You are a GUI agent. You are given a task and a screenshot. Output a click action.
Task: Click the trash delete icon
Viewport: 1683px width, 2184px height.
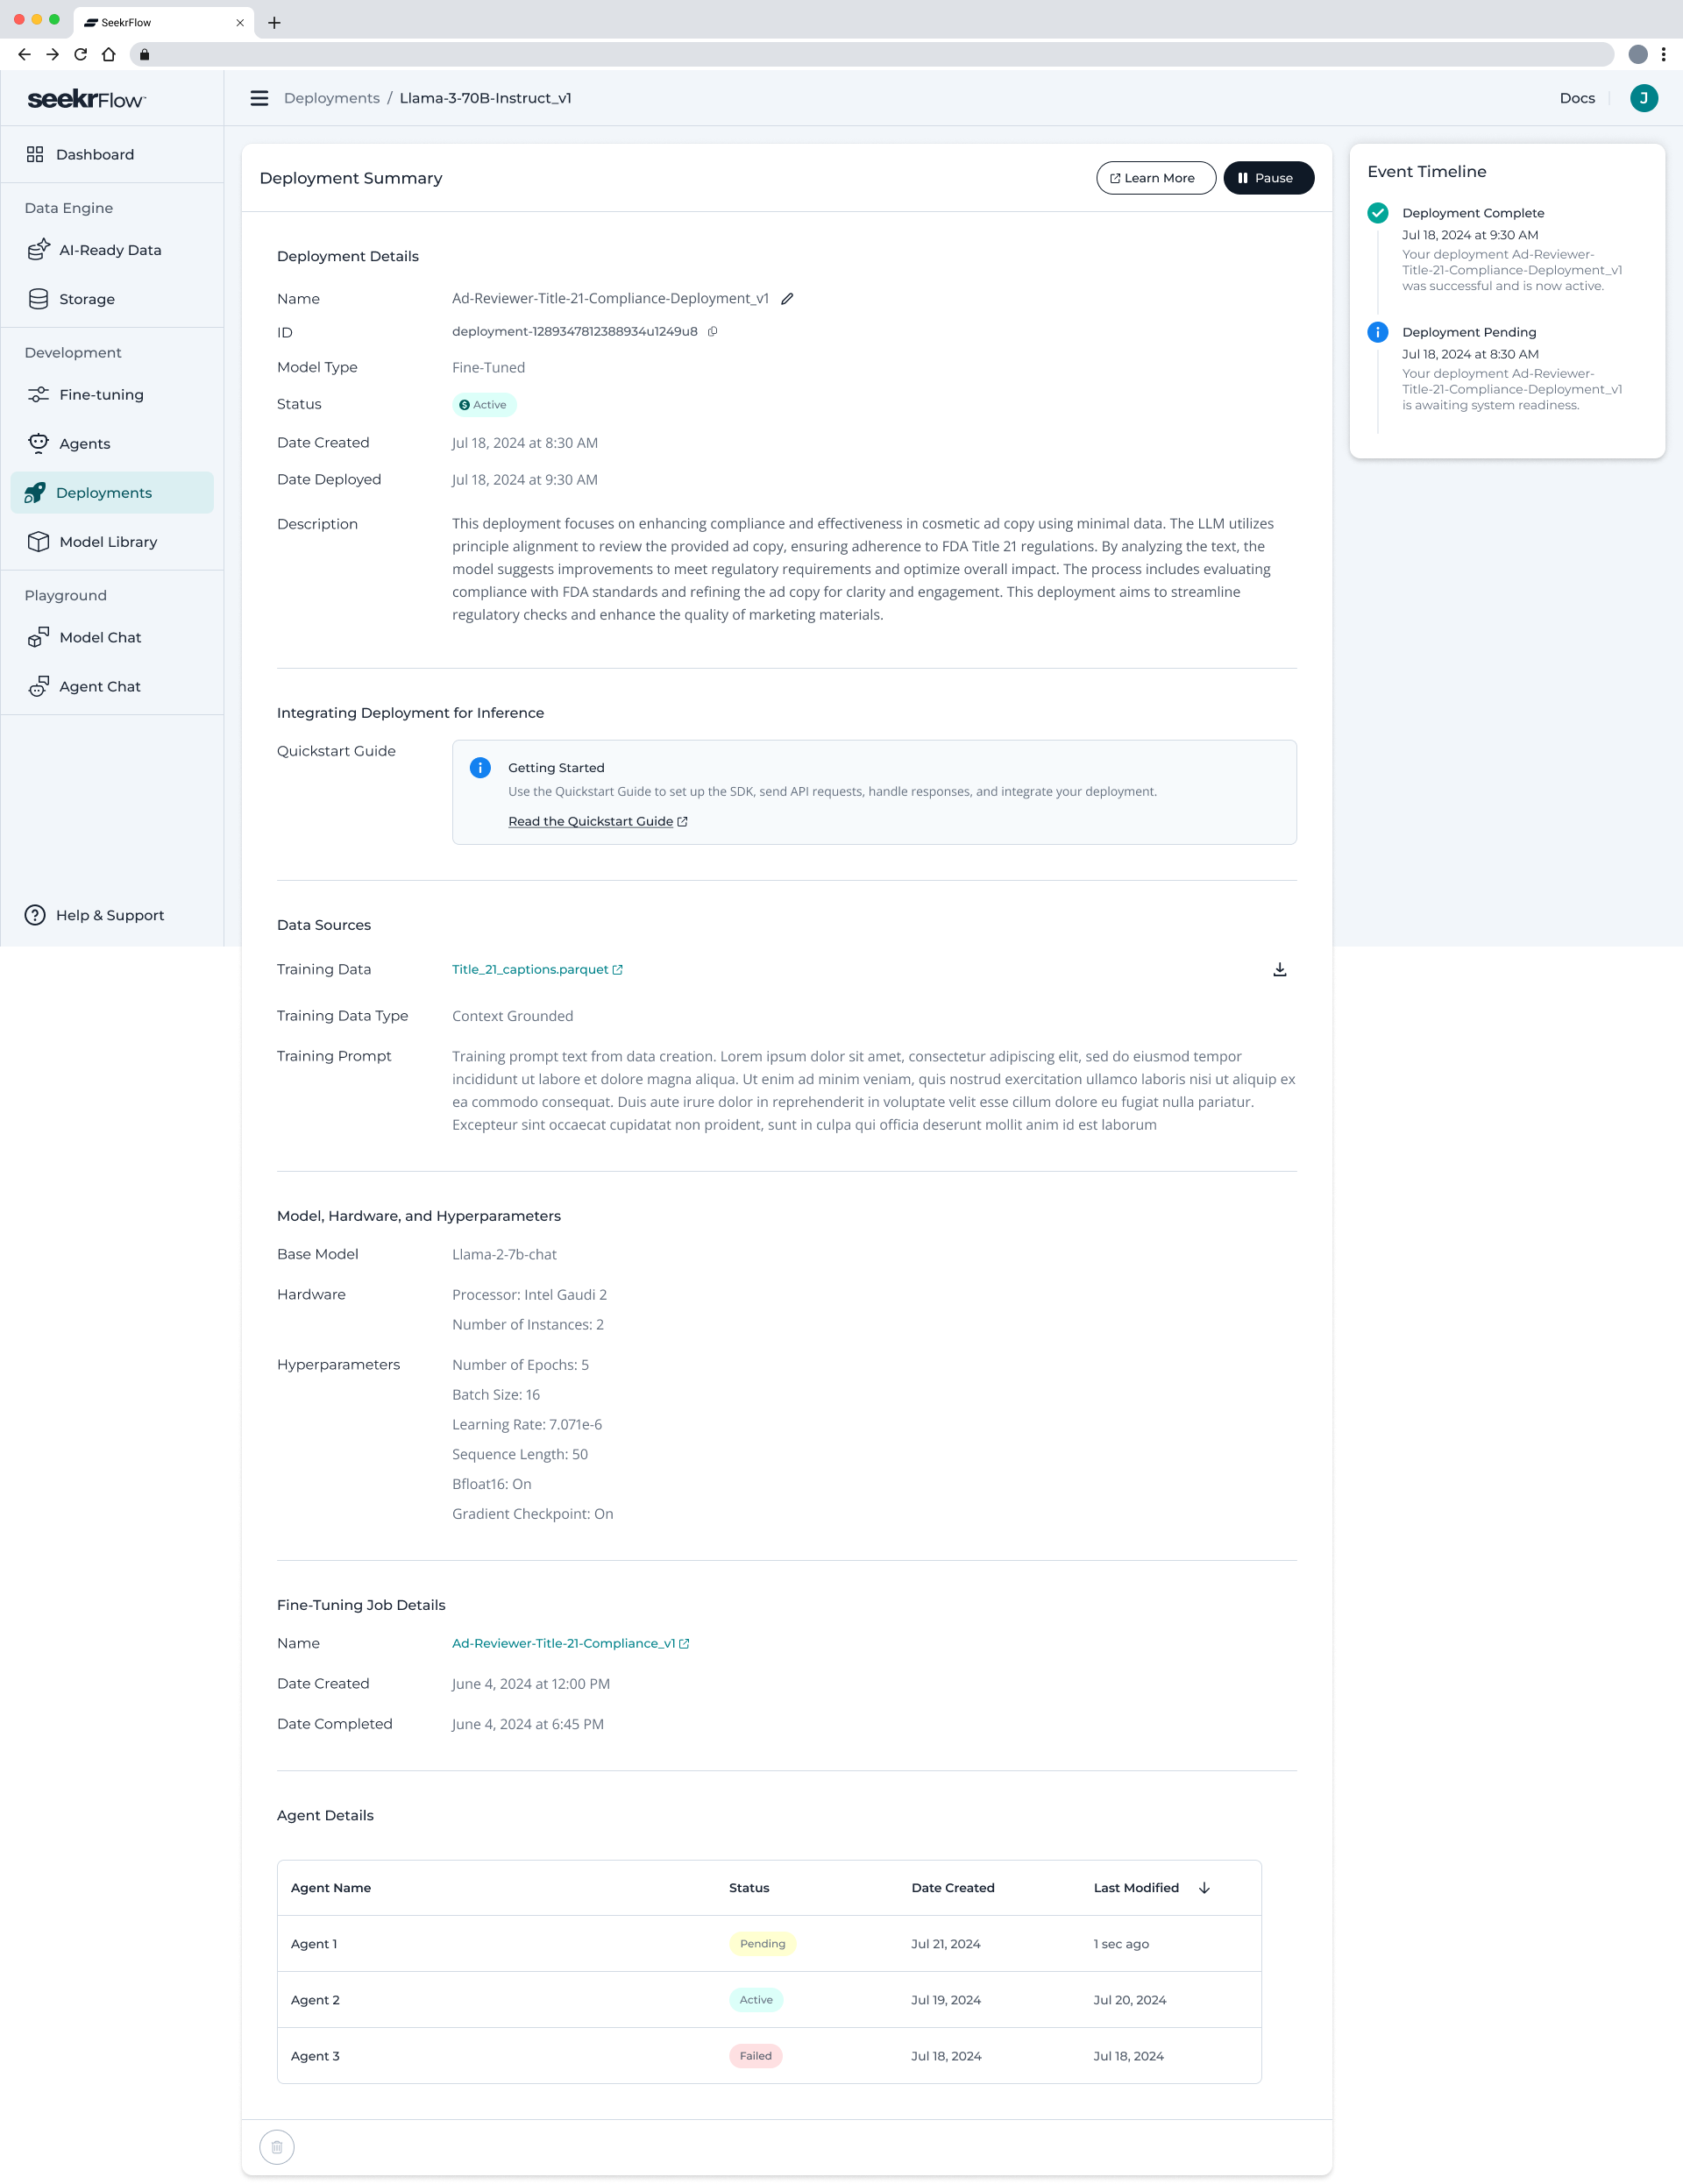pyautogui.click(x=277, y=2147)
